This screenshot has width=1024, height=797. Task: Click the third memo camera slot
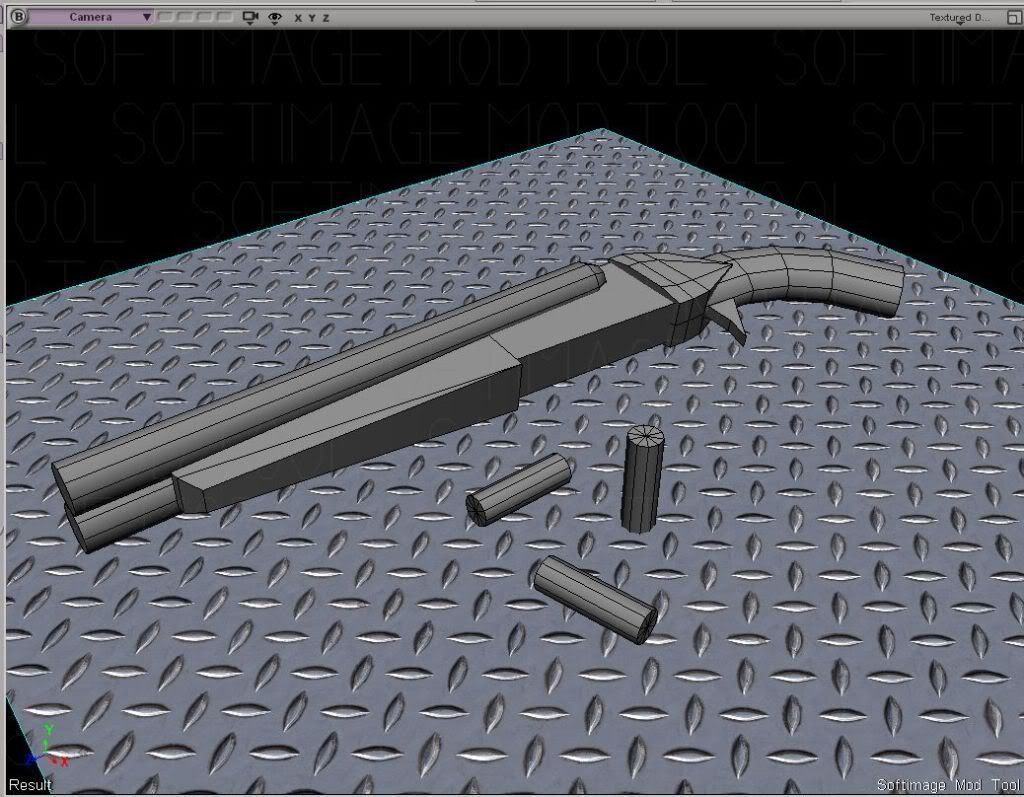[205, 17]
